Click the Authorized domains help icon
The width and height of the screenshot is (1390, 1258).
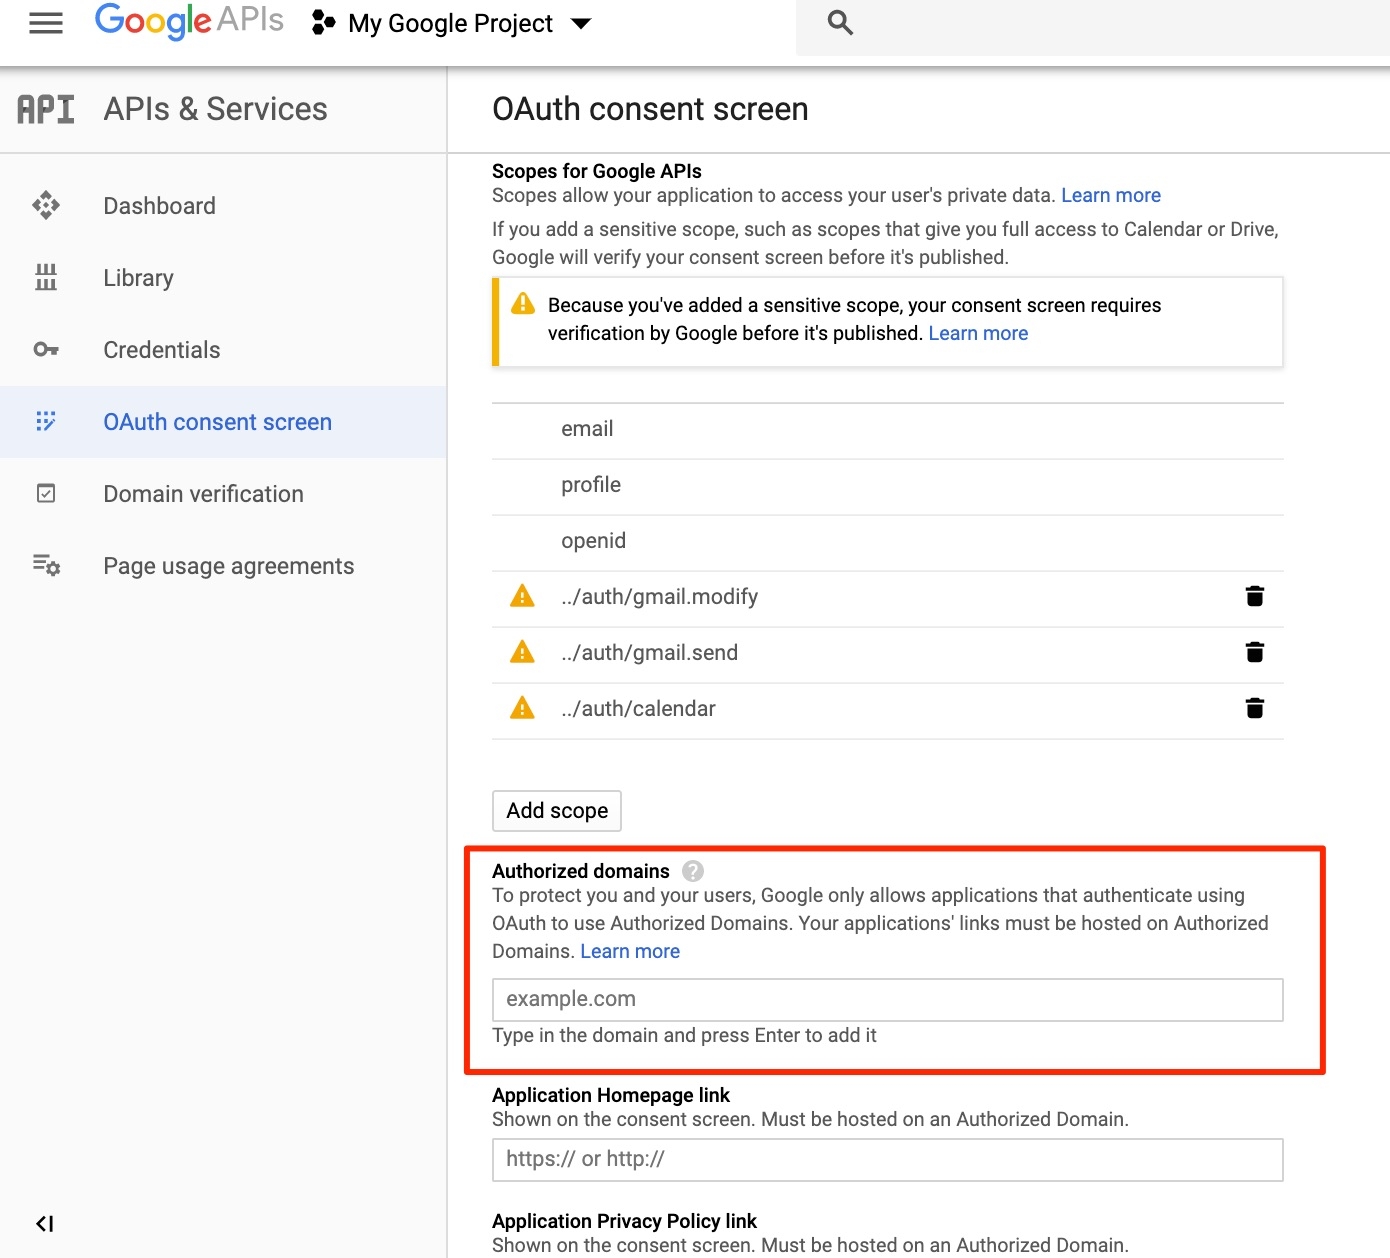pos(692,871)
